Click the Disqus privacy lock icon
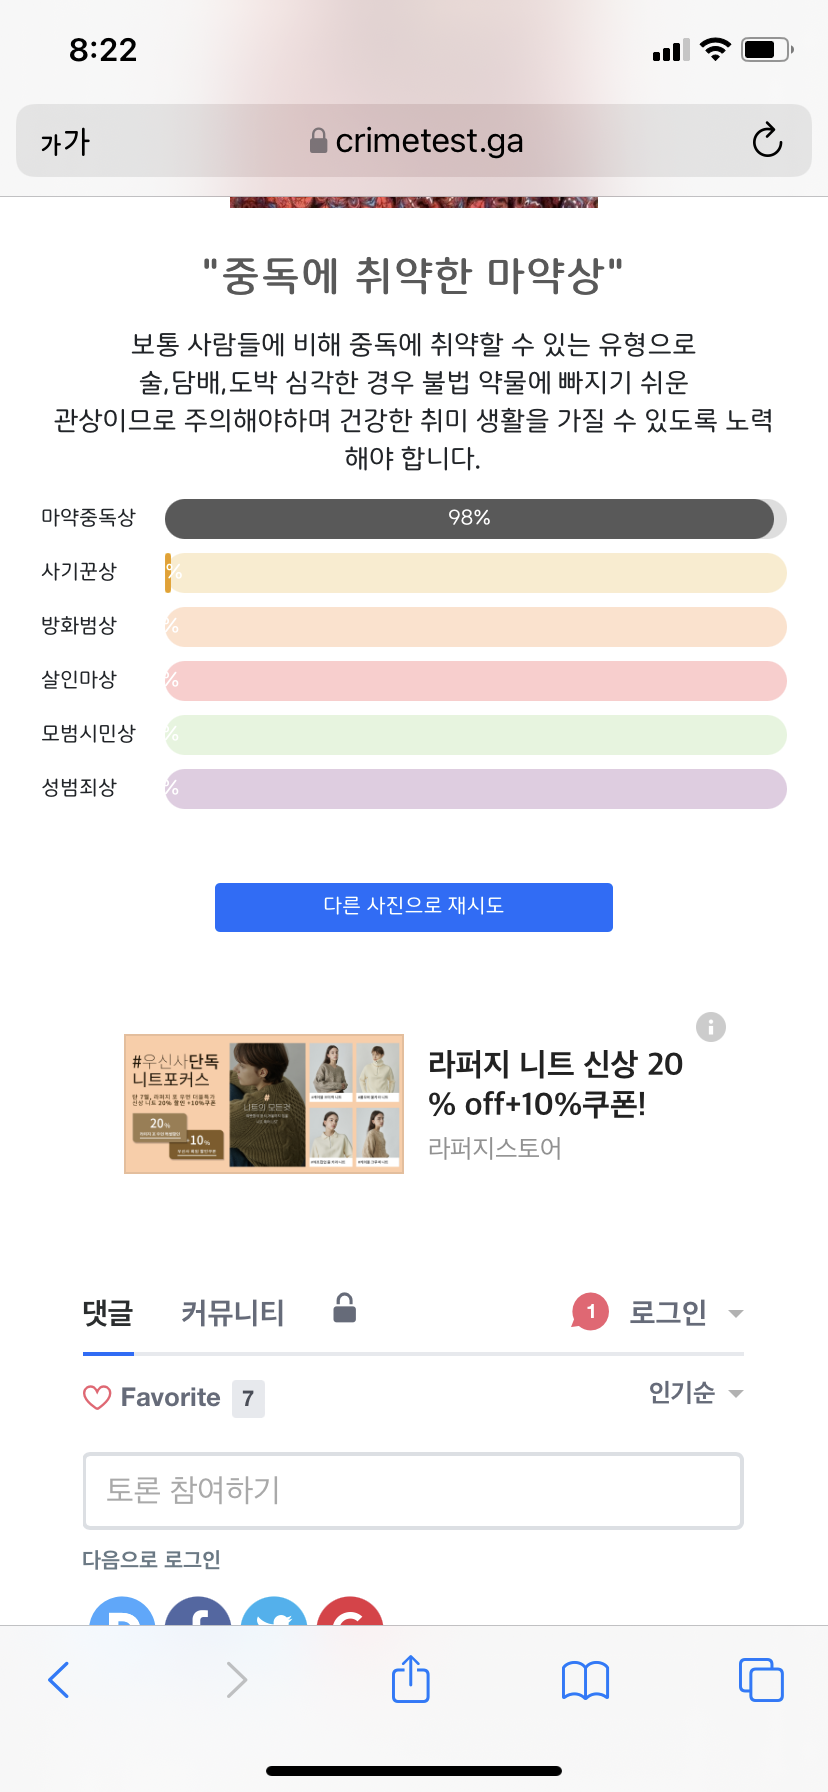 coord(345,1308)
